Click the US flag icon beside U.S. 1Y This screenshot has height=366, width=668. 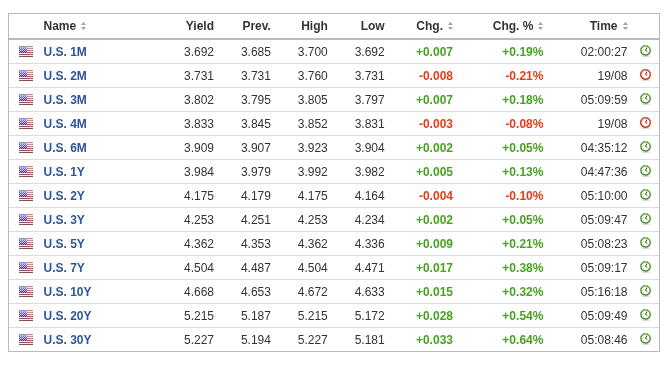tap(26, 171)
